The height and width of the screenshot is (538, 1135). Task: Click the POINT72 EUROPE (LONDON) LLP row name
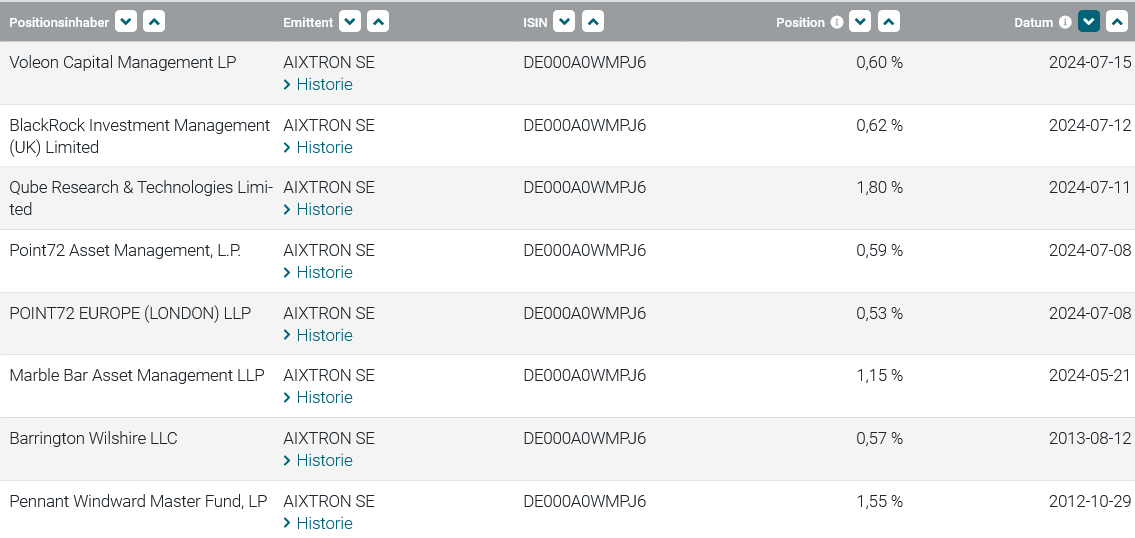130,314
